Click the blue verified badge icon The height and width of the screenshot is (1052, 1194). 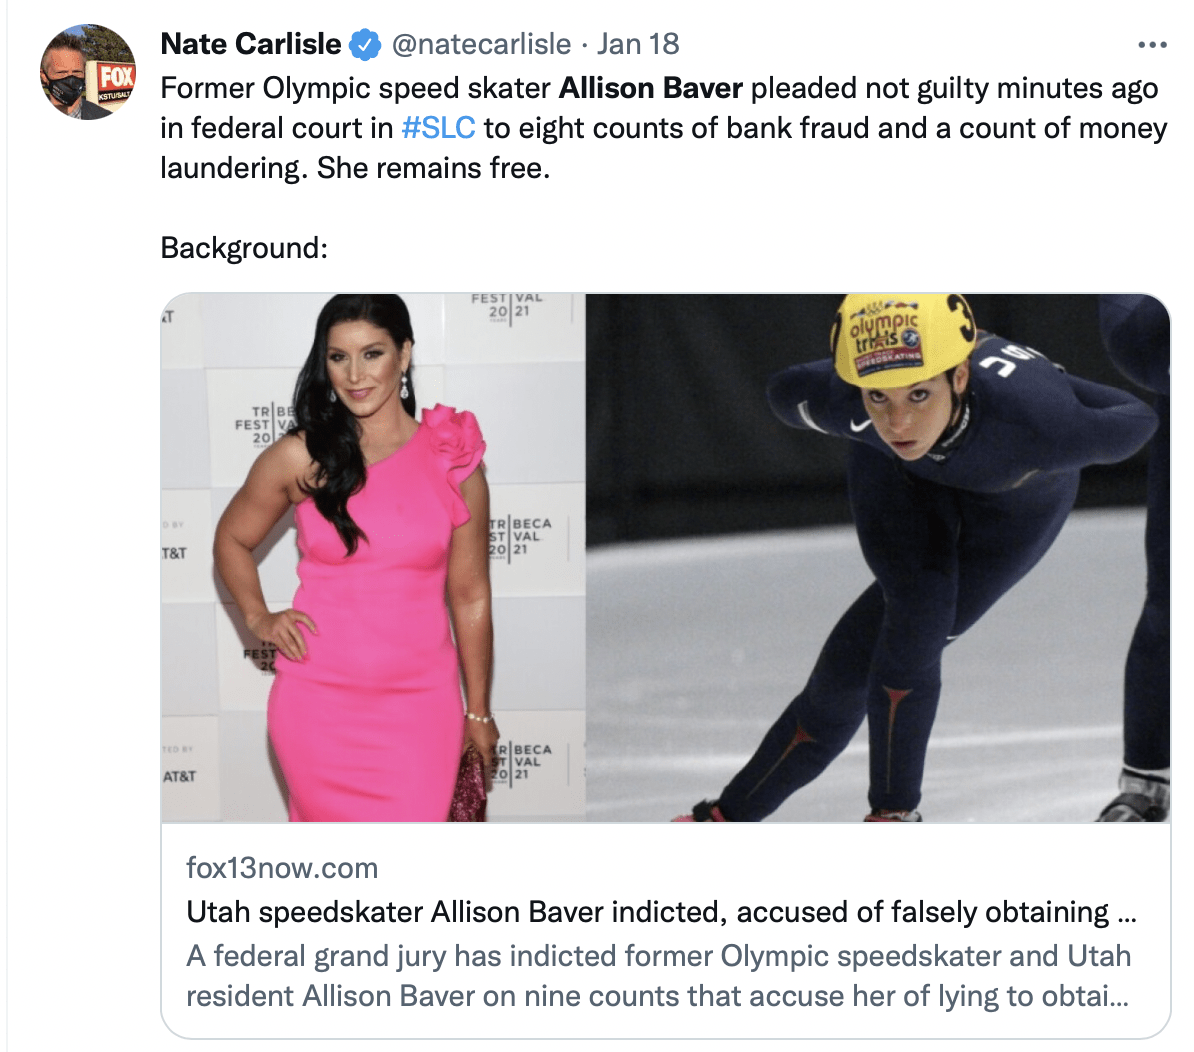365,44
